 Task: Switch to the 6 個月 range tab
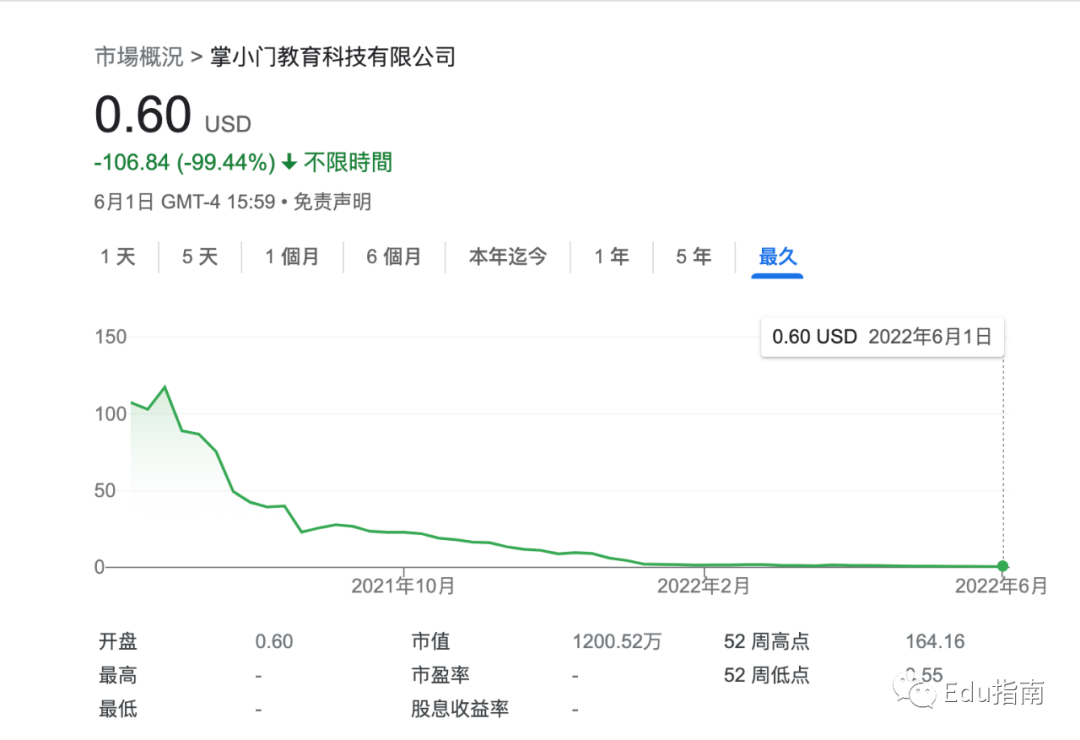(394, 257)
